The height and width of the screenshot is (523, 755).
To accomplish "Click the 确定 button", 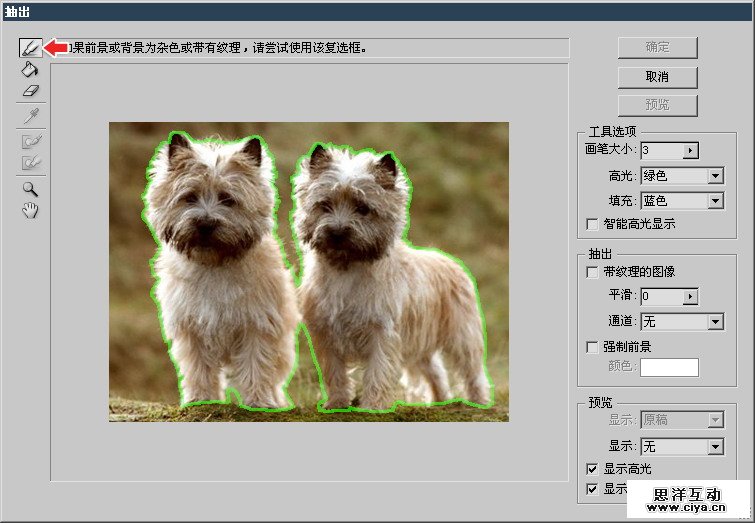I will pos(657,48).
